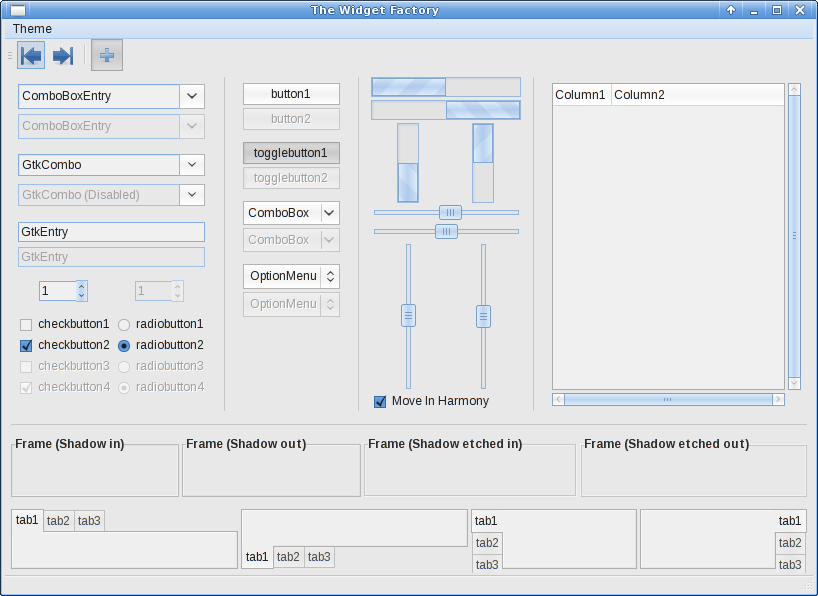Click the disabled togglebutton2

tap(291, 178)
